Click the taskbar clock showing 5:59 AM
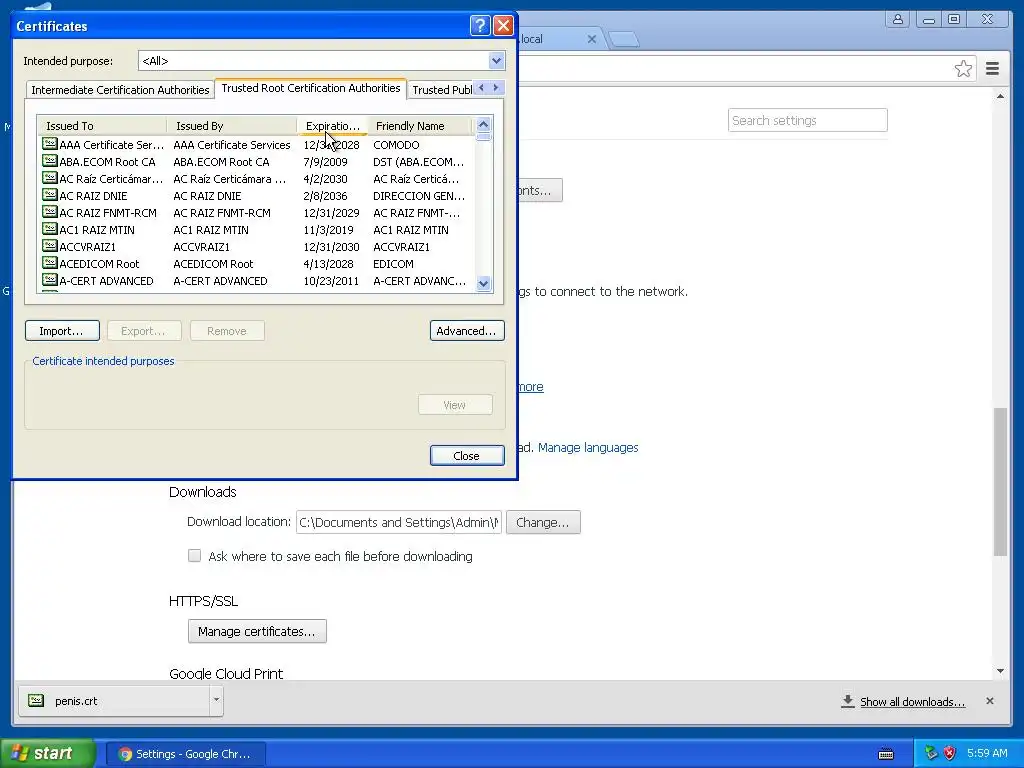 point(987,753)
